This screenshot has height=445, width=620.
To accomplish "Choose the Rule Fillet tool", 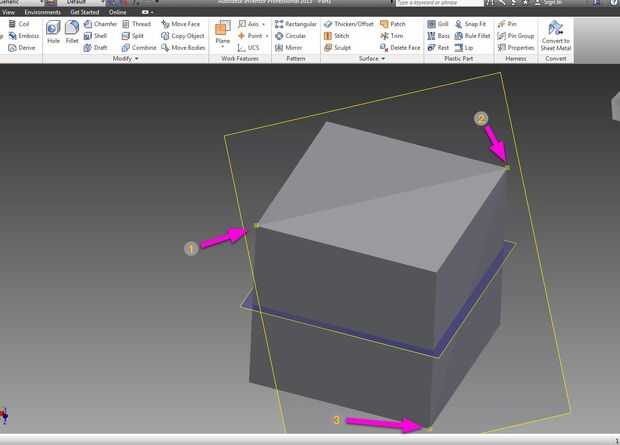I will point(473,36).
